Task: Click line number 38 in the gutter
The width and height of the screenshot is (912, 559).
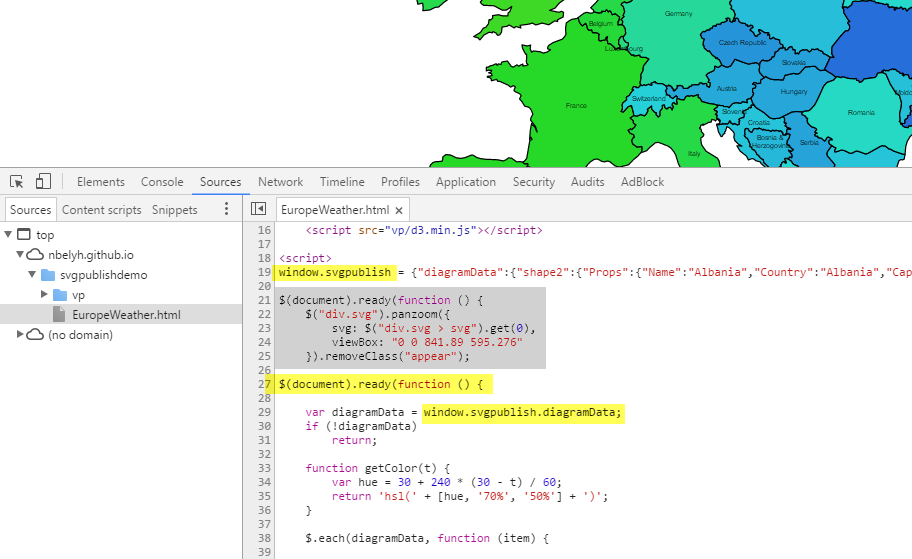Action: 264,538
